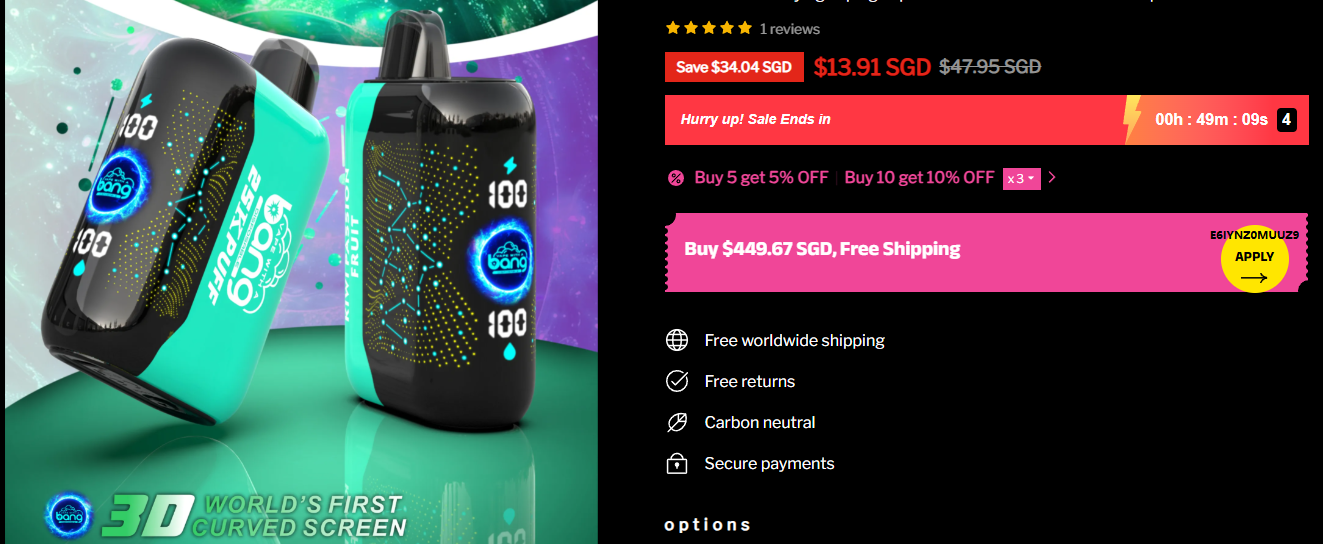Select the "Buy 10 get 10% OFF" offer
1323x544 pixels.
[x=919, y=177]
